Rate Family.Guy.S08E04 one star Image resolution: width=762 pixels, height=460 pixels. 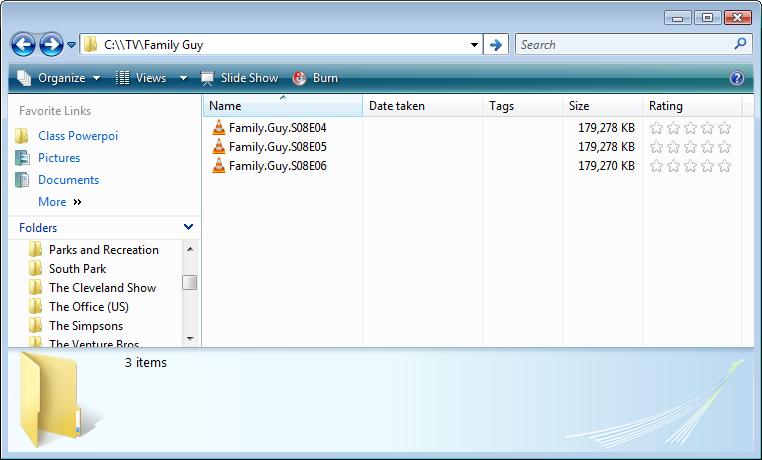click(656, 128)
